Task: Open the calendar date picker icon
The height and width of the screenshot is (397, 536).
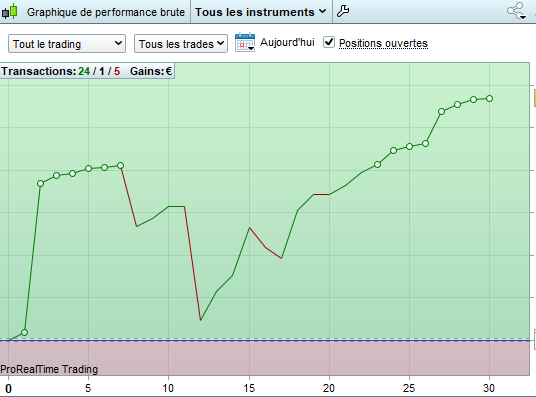Action: pyautogui.click(x=245, y=43)
